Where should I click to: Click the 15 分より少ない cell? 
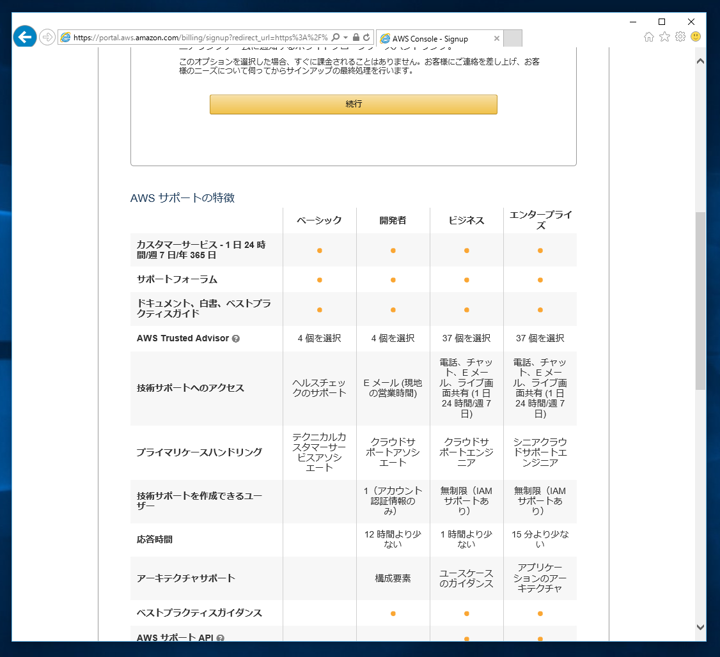click(540, 539)
